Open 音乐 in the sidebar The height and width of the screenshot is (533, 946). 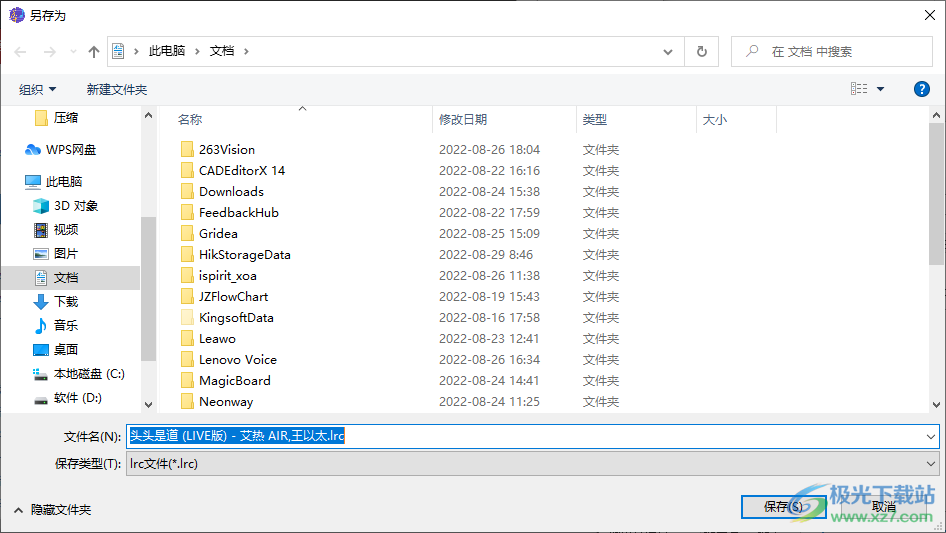(x=57, y=325)
